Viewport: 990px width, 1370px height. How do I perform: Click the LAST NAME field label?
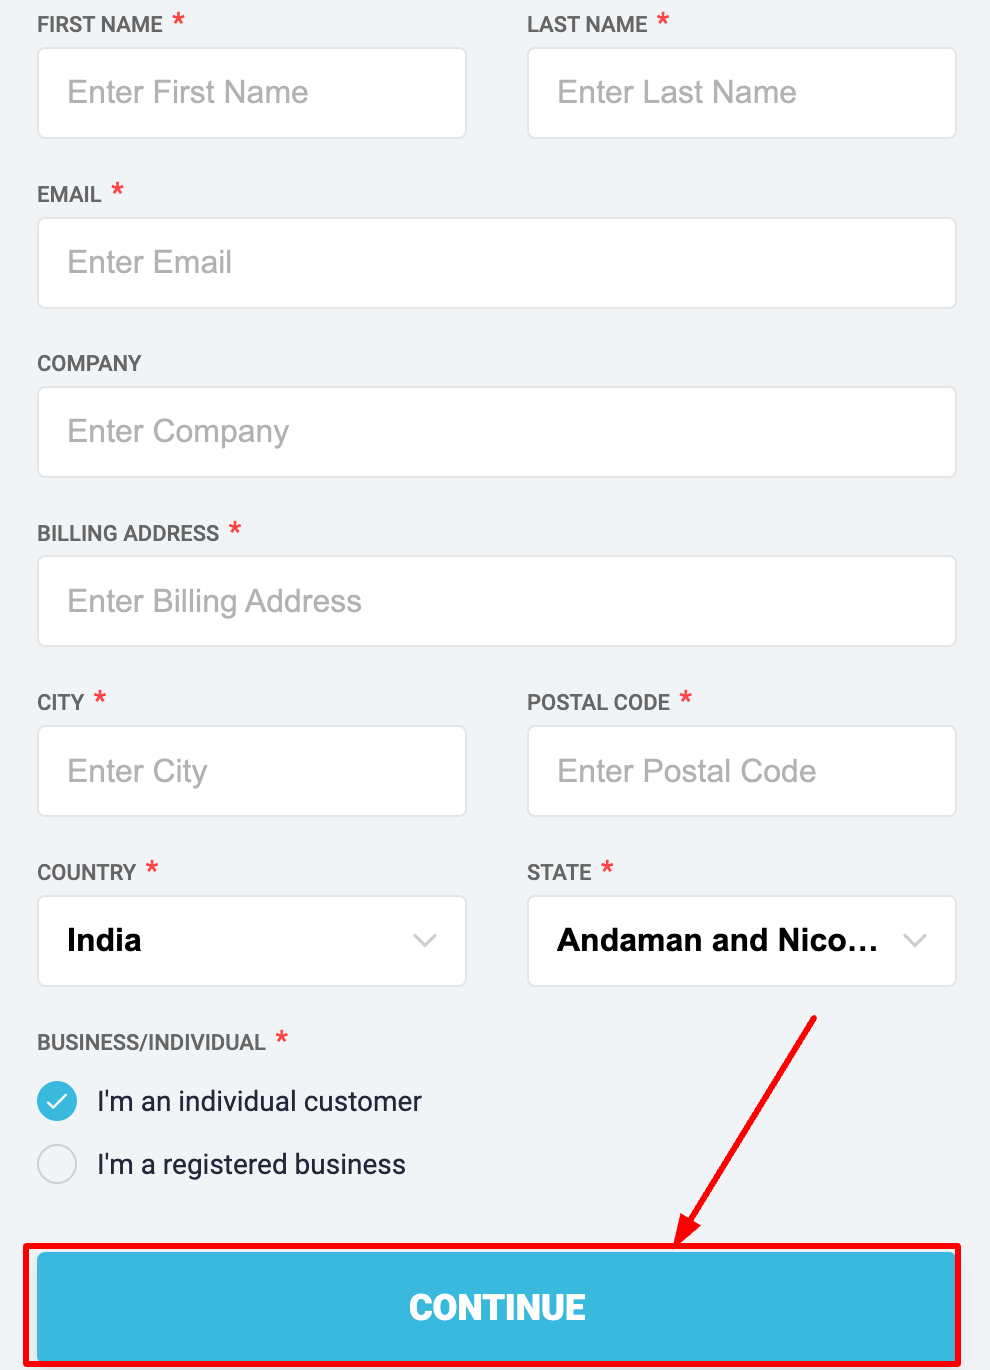click(587, 25)
